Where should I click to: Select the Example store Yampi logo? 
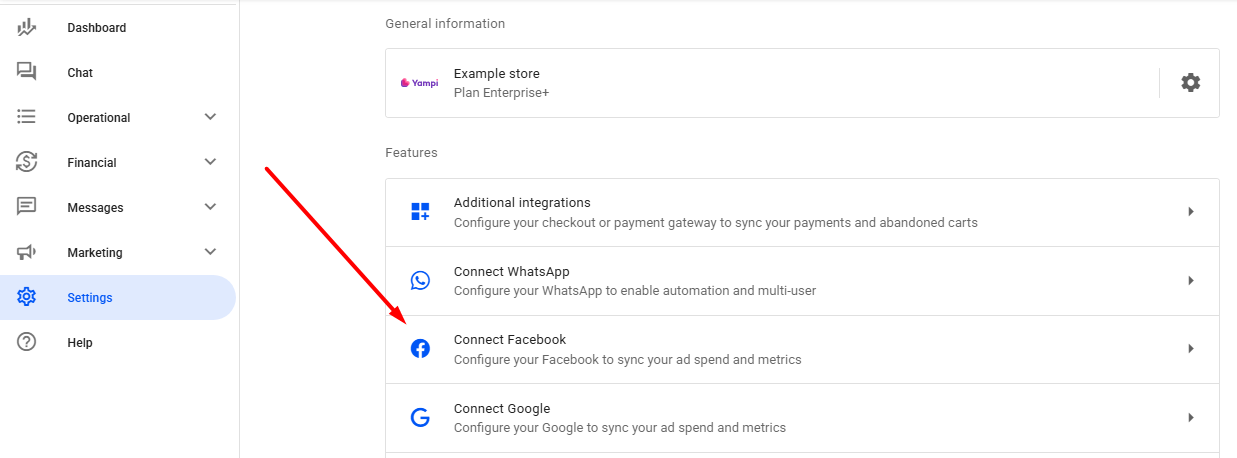[x=420, y=83]
